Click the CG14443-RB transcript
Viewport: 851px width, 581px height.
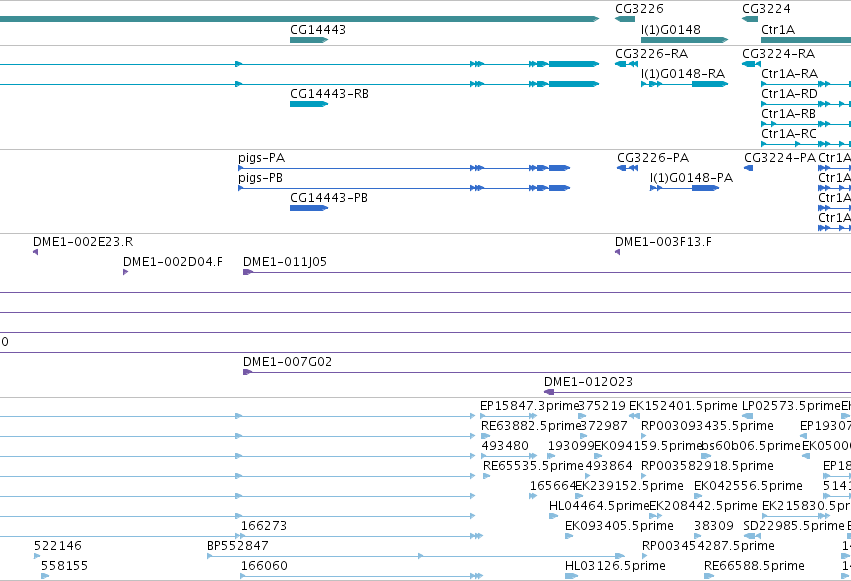click(309, 104)
